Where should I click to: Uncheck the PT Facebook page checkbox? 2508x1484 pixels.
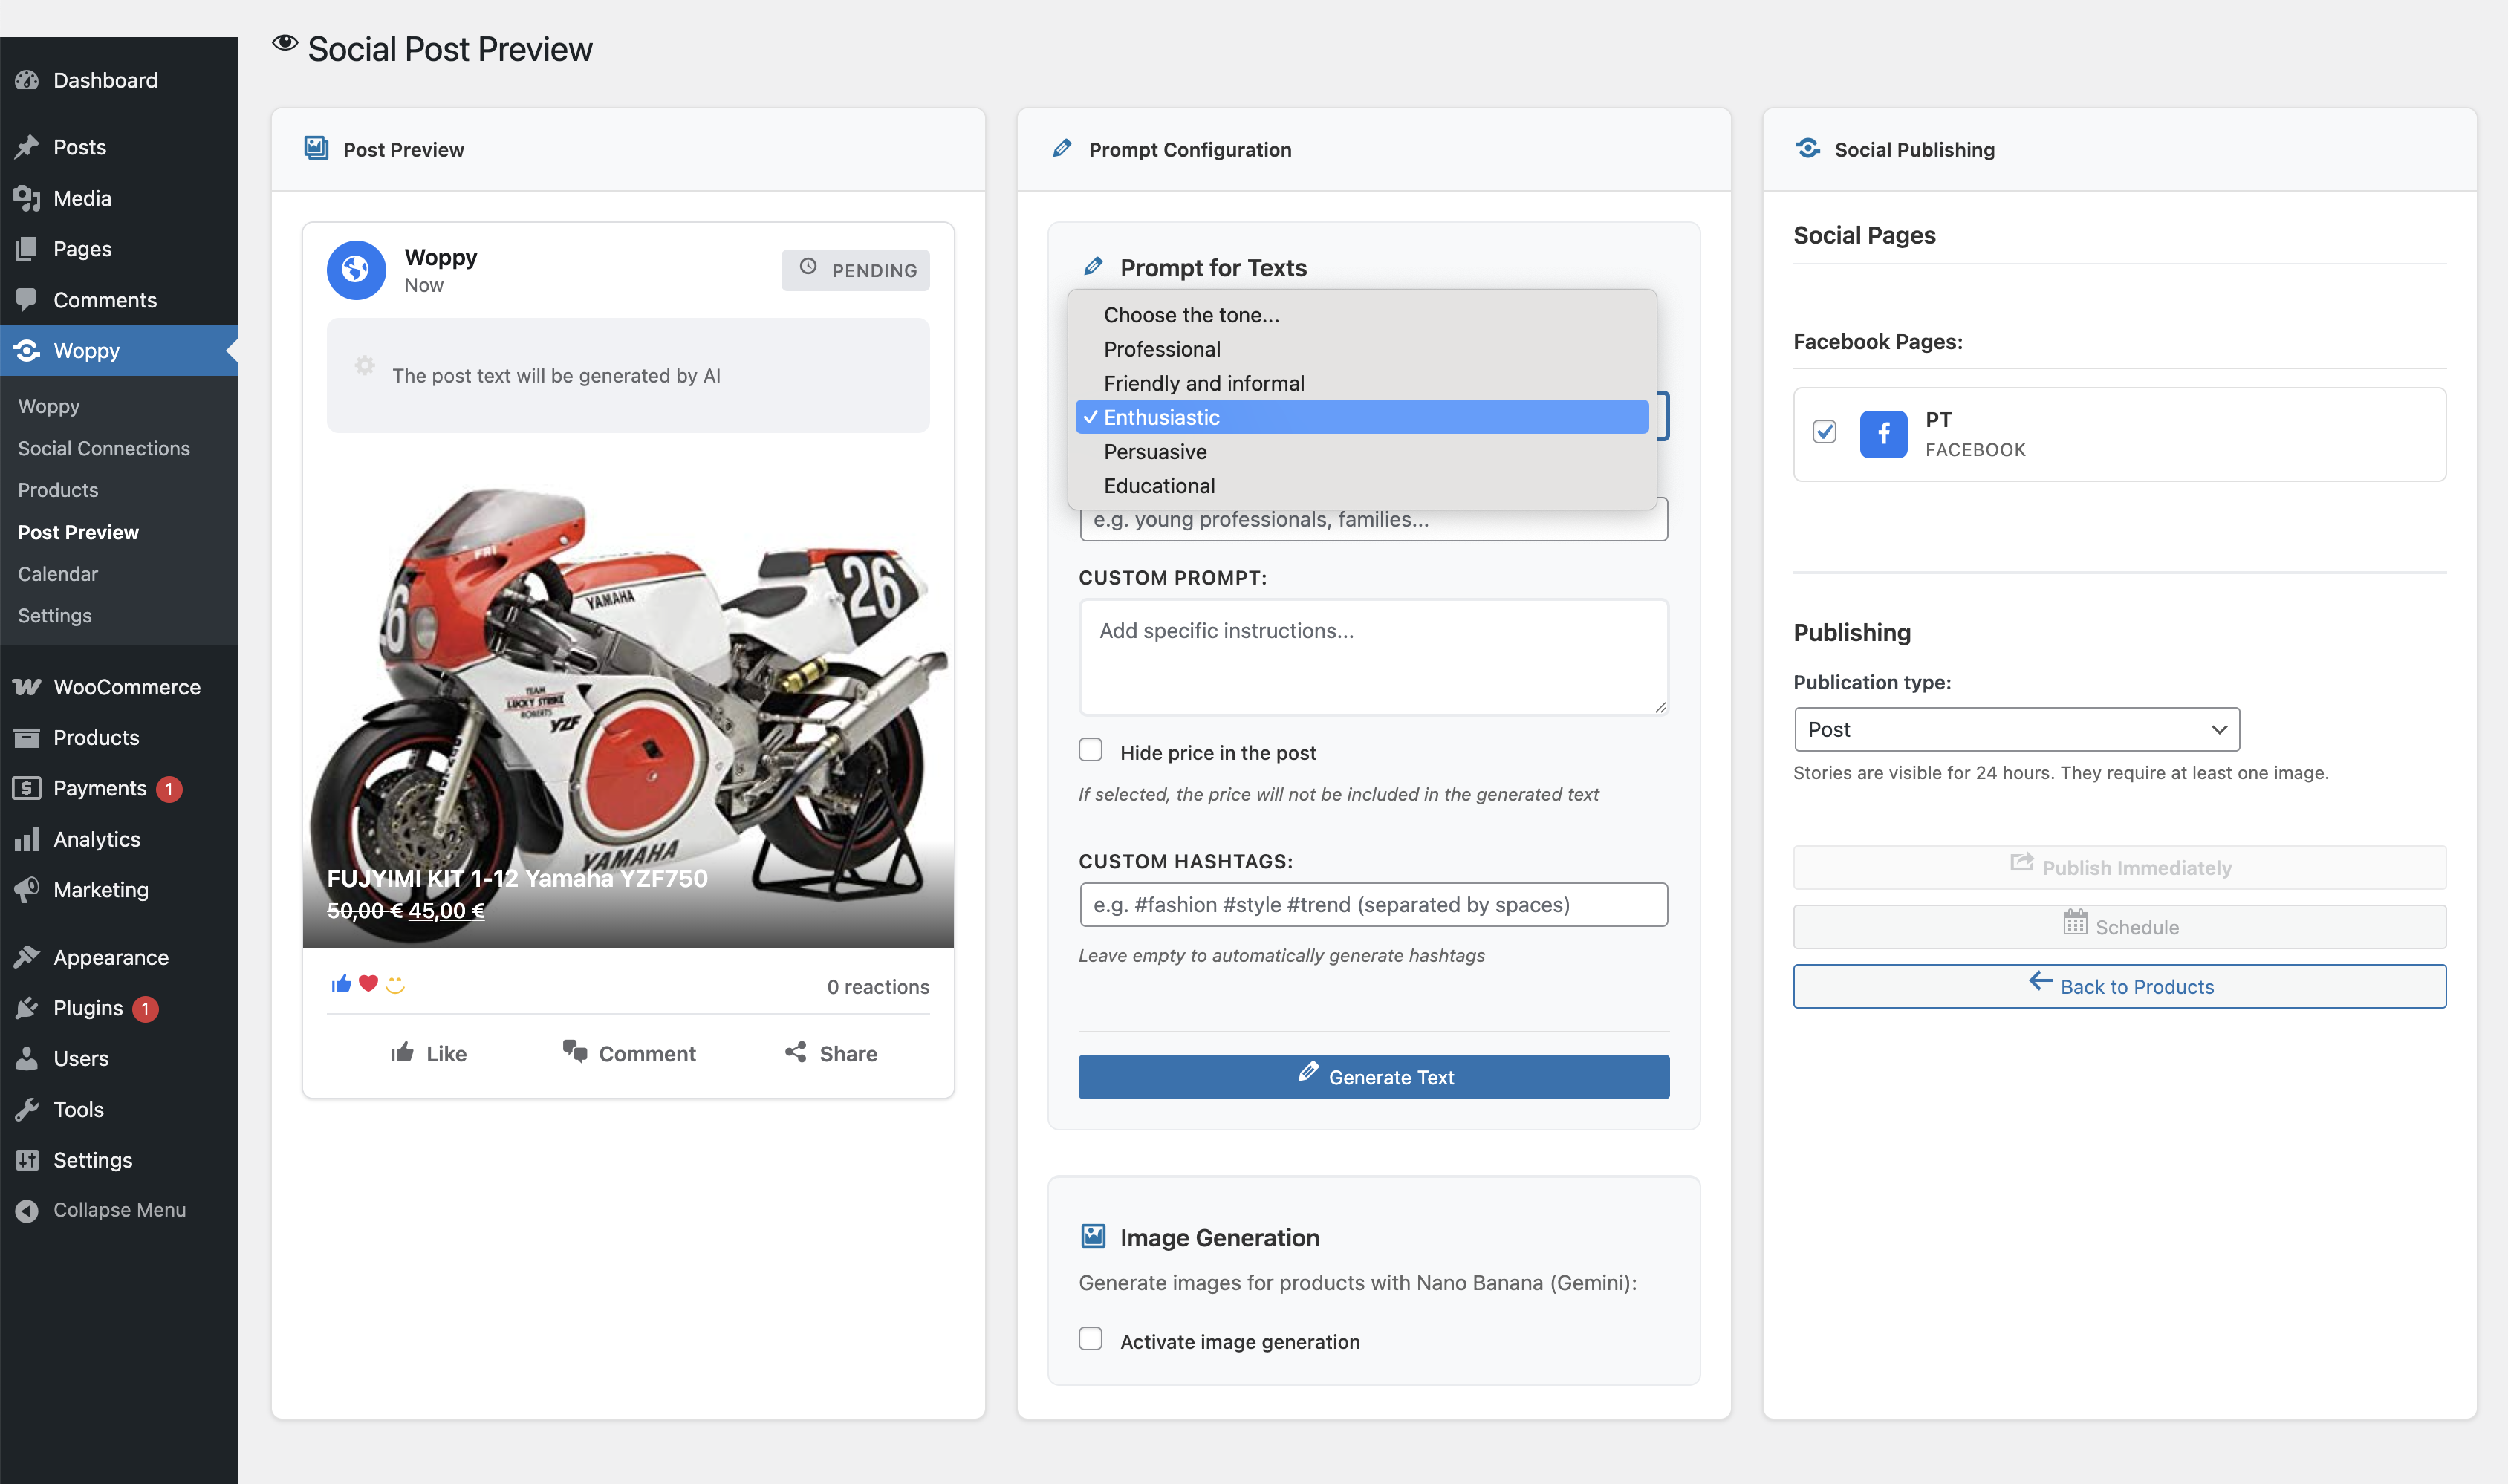pos(1825,431)
